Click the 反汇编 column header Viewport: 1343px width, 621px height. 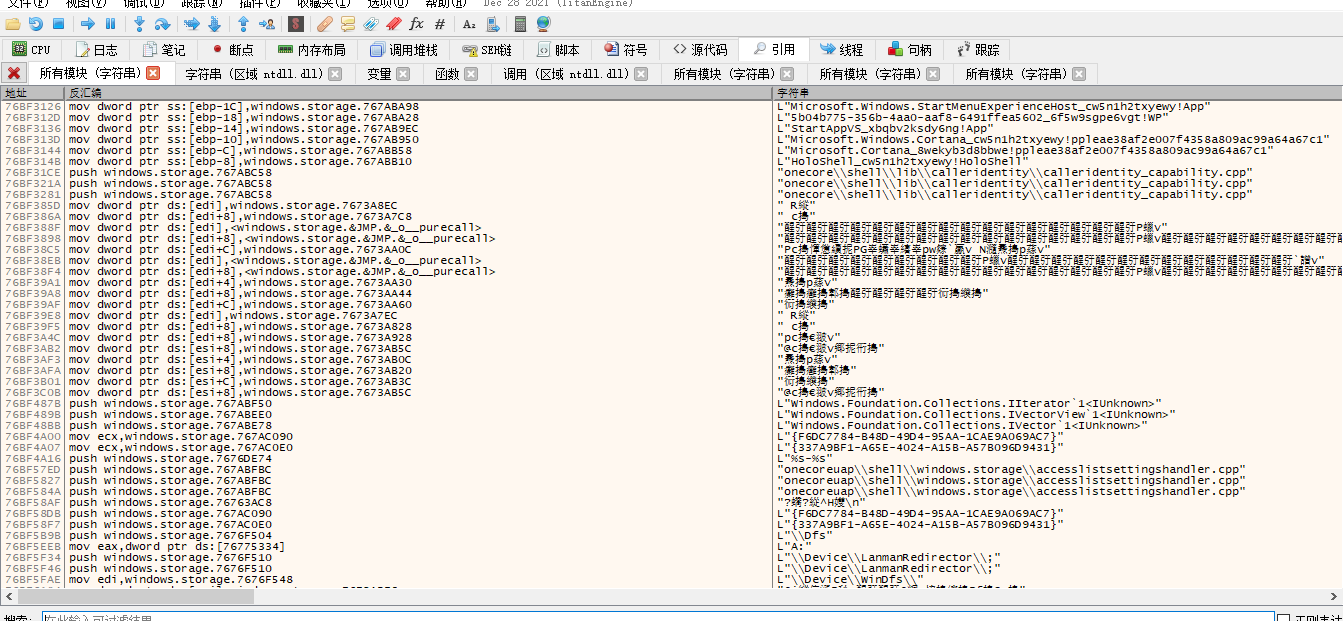point(418,93)
